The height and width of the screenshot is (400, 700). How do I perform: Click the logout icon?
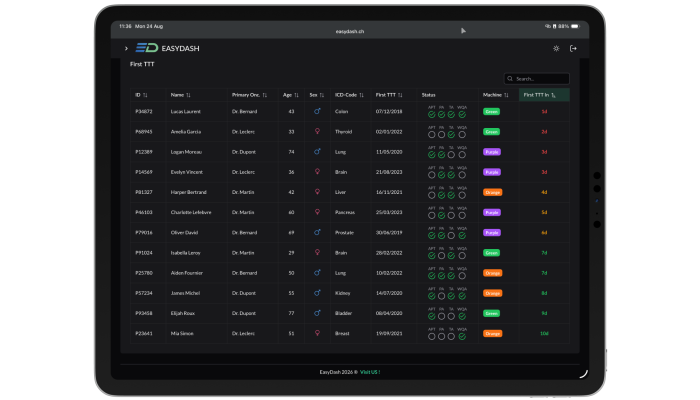[x=573, y=48]
